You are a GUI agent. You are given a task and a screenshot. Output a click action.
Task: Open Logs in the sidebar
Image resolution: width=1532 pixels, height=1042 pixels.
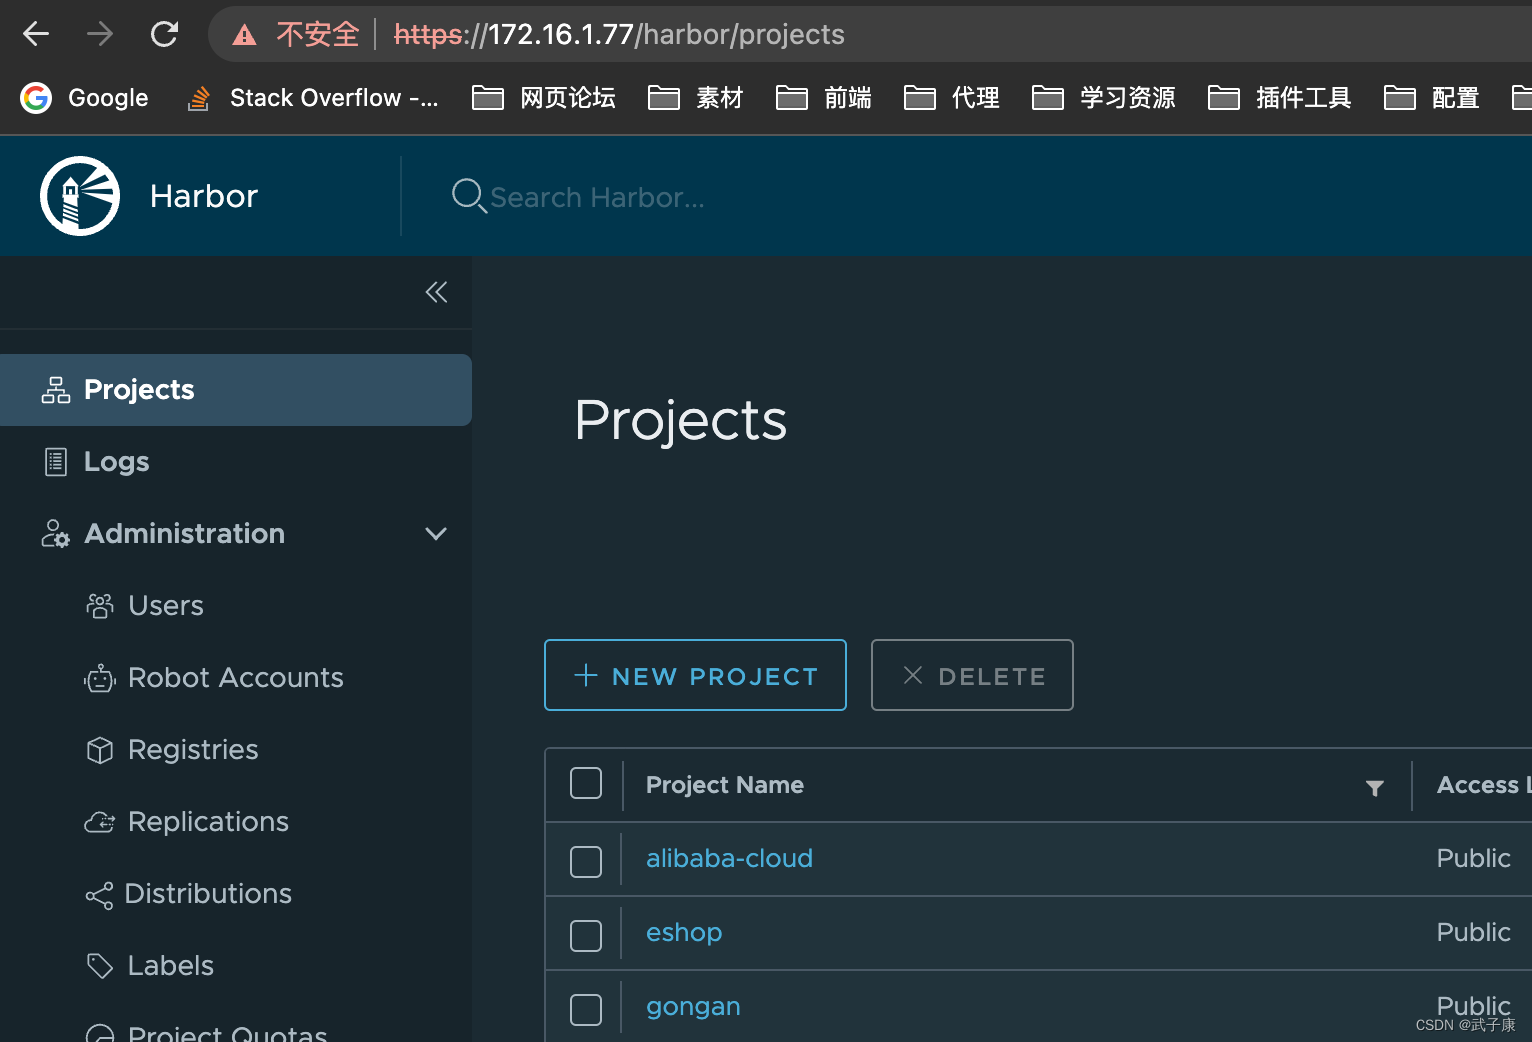click(x=116, y=462)
